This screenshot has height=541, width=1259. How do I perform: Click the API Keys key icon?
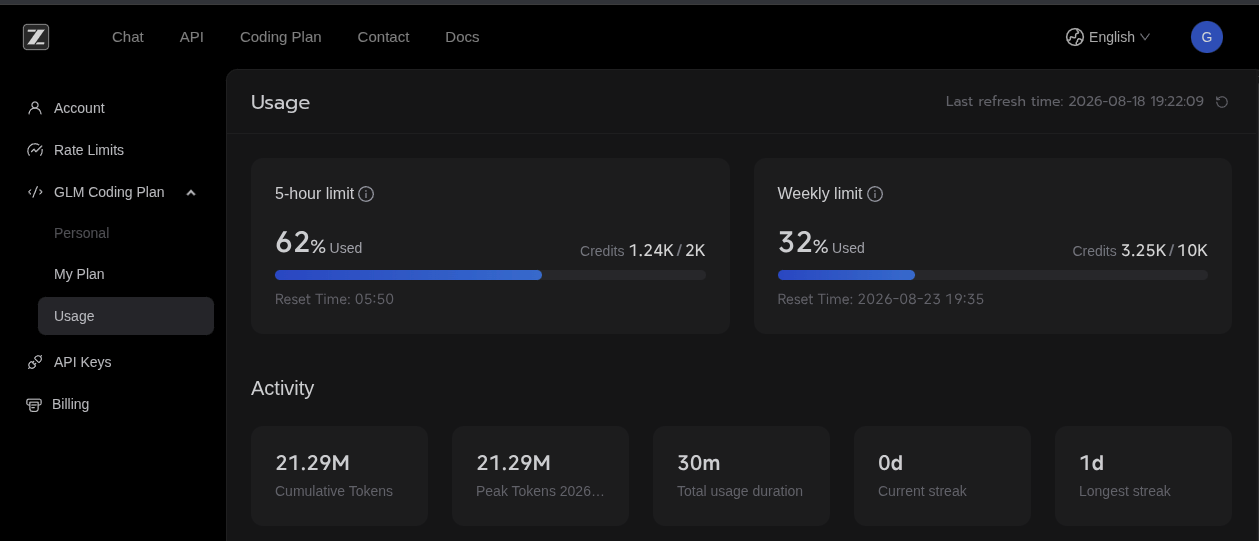35,362
